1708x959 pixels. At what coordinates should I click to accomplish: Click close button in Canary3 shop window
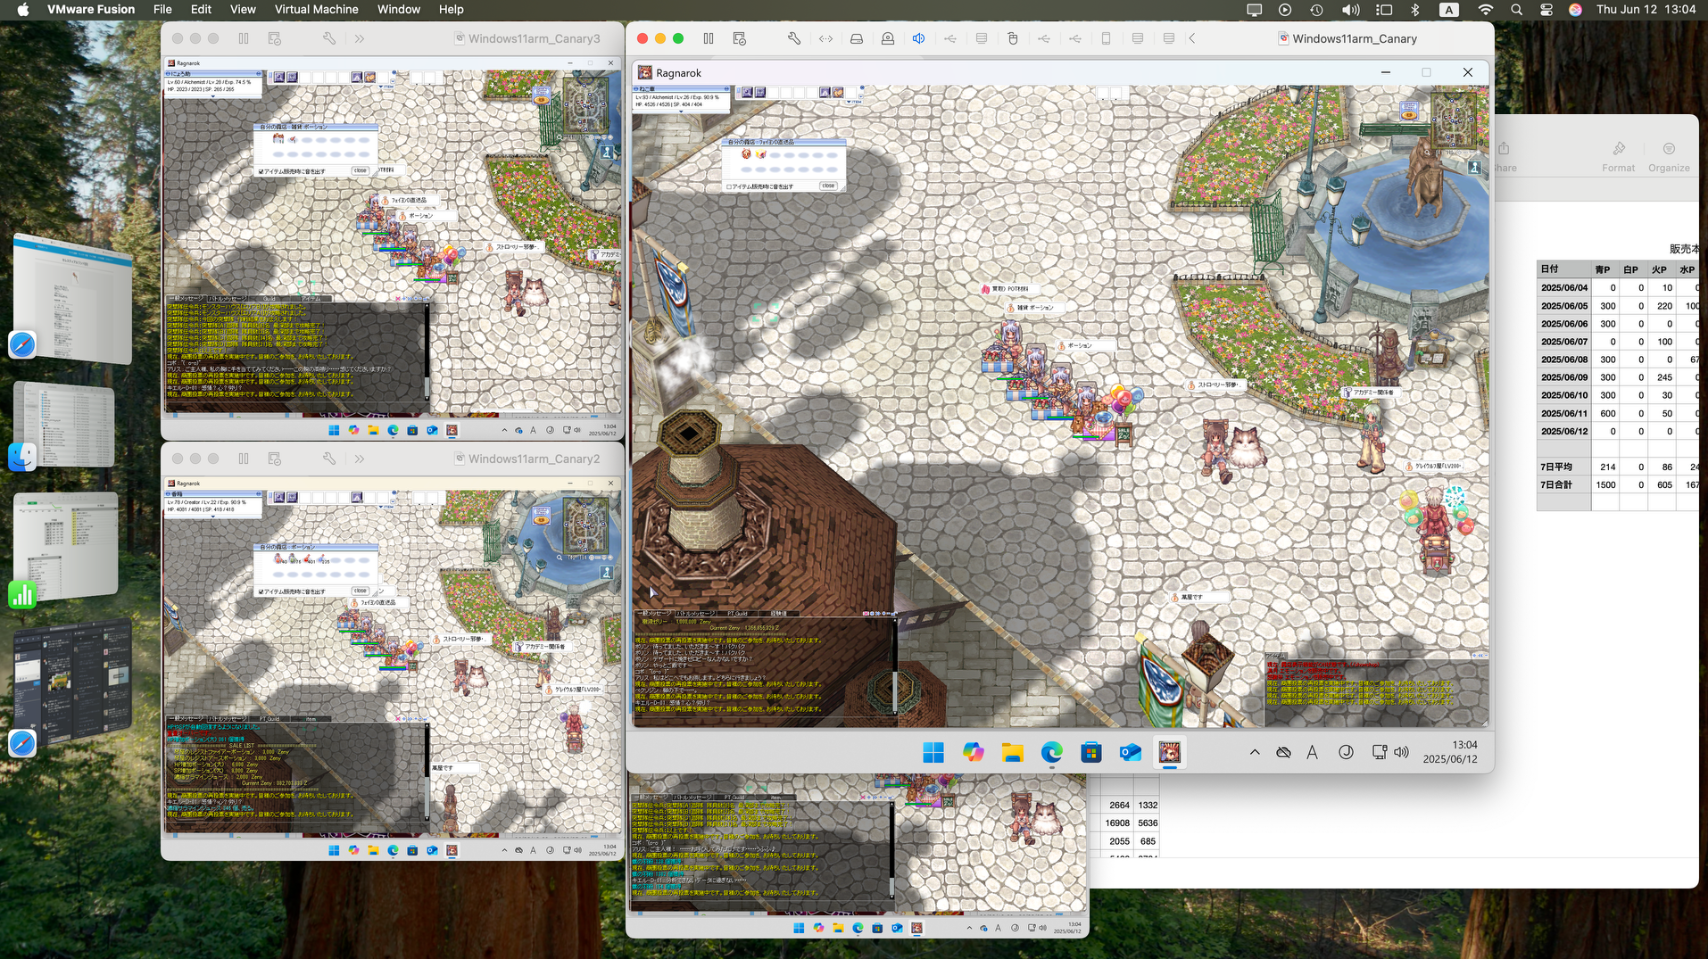[360, 170]
